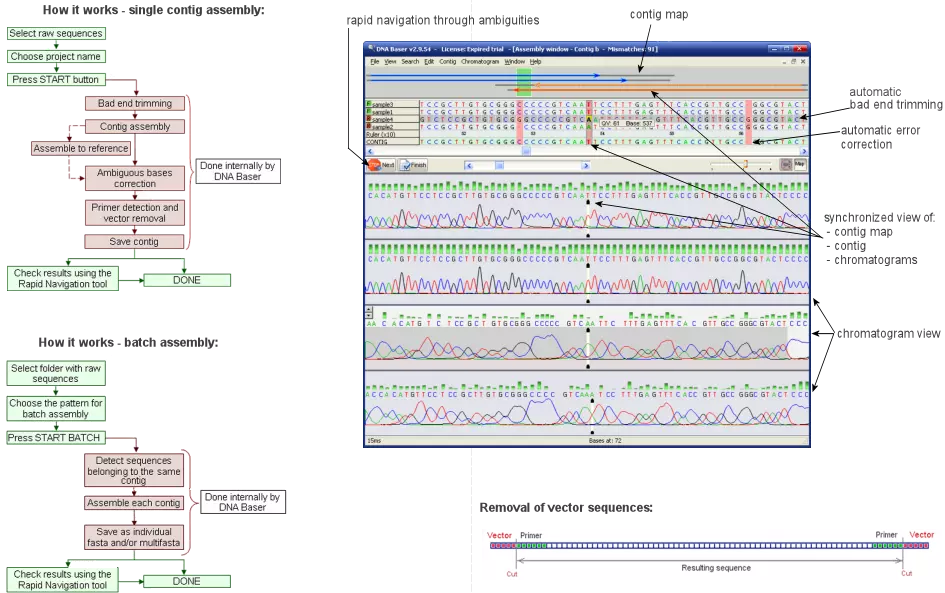This screenshot has width=945, height=593.
Task: Open the Search menu
Action: coord(410,61)
